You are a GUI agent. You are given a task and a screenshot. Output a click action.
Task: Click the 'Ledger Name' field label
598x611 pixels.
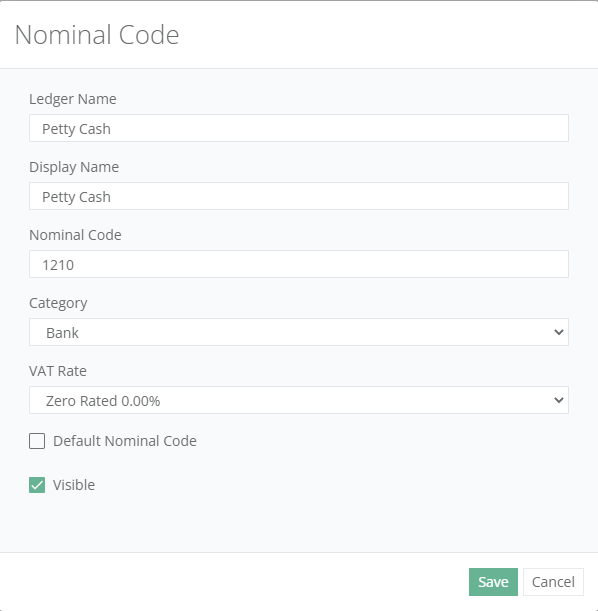[x=73, y=99]
